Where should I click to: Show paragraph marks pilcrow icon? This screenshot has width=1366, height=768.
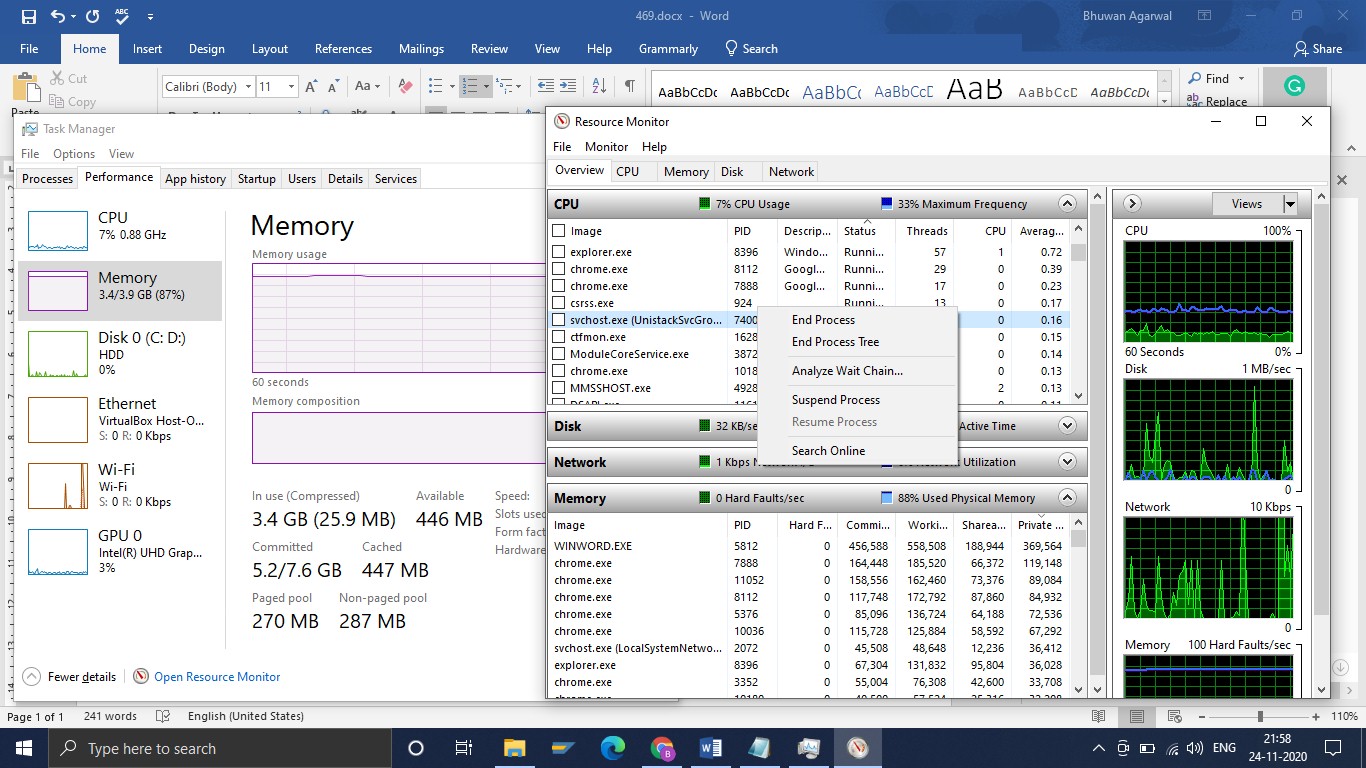(x=629, y=87)
